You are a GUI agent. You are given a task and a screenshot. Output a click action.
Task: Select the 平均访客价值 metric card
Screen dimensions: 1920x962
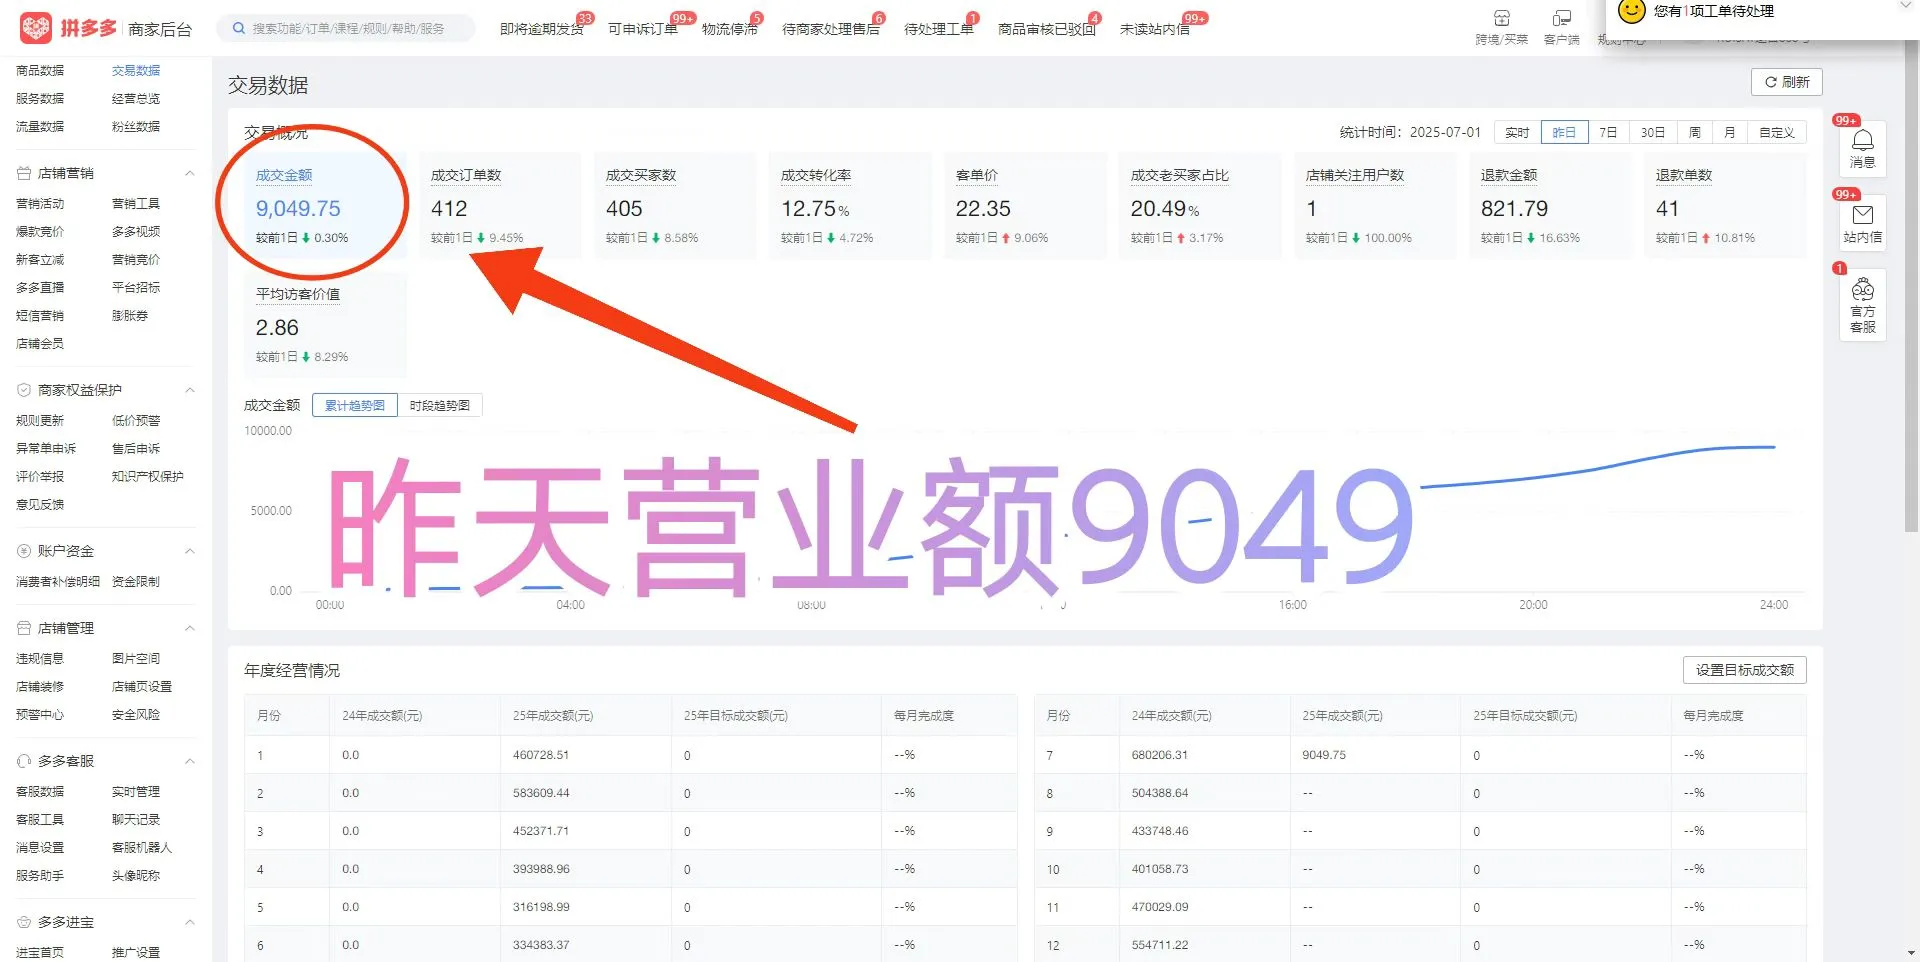point(325,324)
